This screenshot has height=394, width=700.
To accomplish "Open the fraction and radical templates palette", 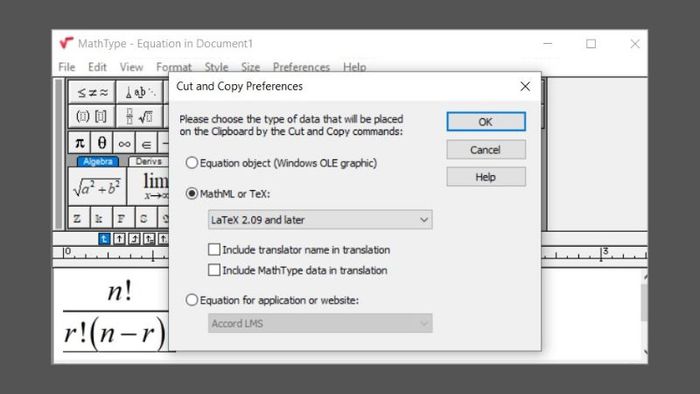I will [139, 116].
